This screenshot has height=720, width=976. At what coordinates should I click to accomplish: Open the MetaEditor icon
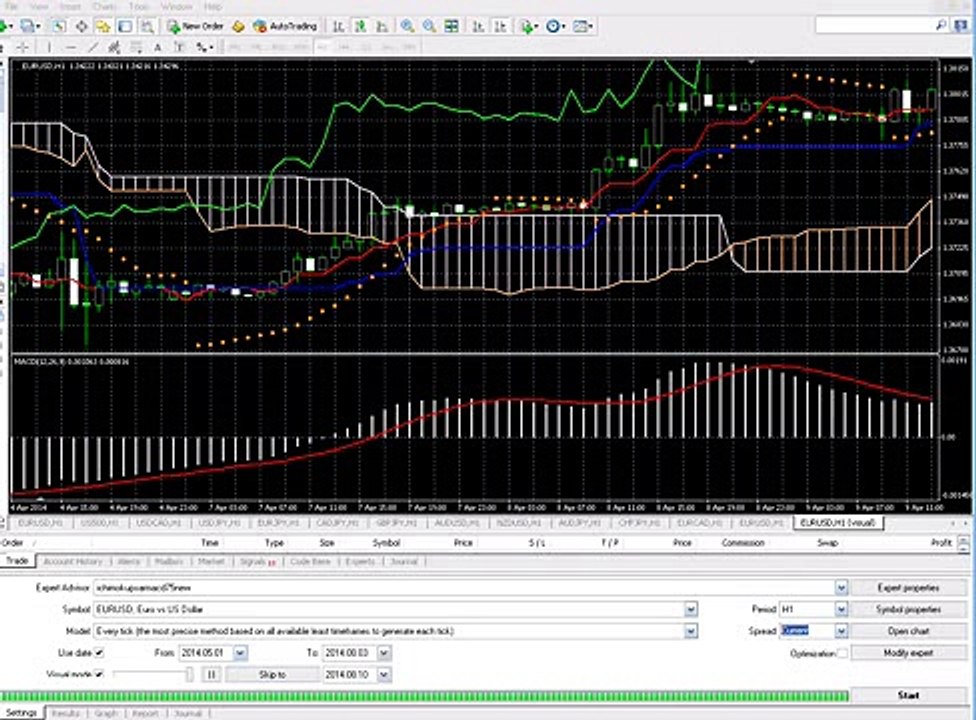click(x=238, y=26)
